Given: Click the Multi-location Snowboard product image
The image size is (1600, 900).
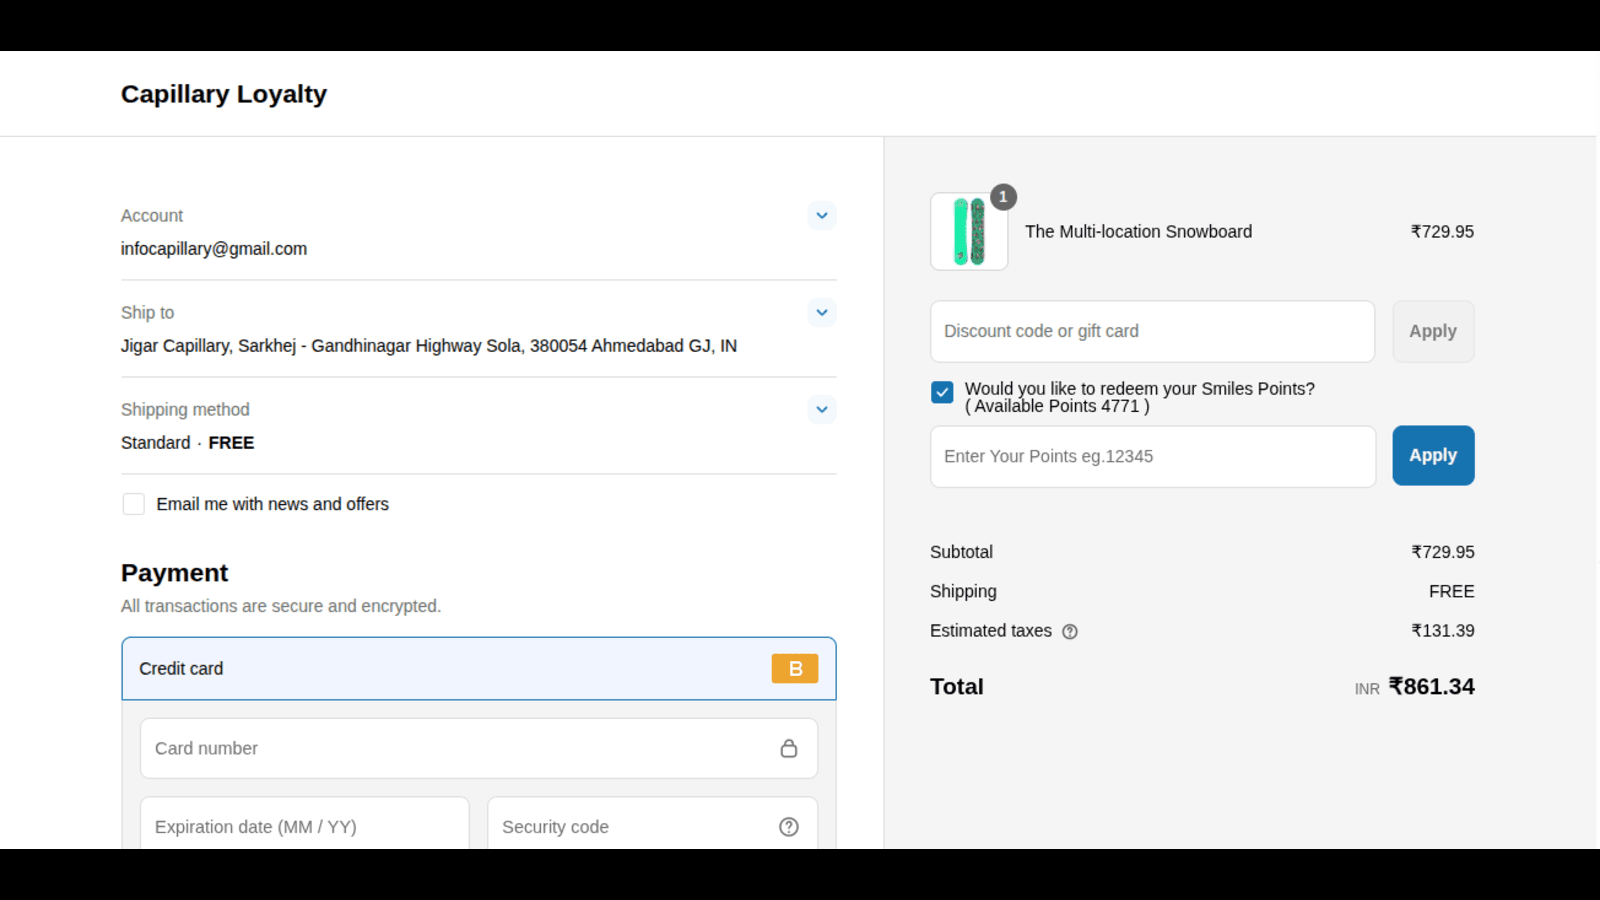Looking at the screenshot, I should click(968, 231).
